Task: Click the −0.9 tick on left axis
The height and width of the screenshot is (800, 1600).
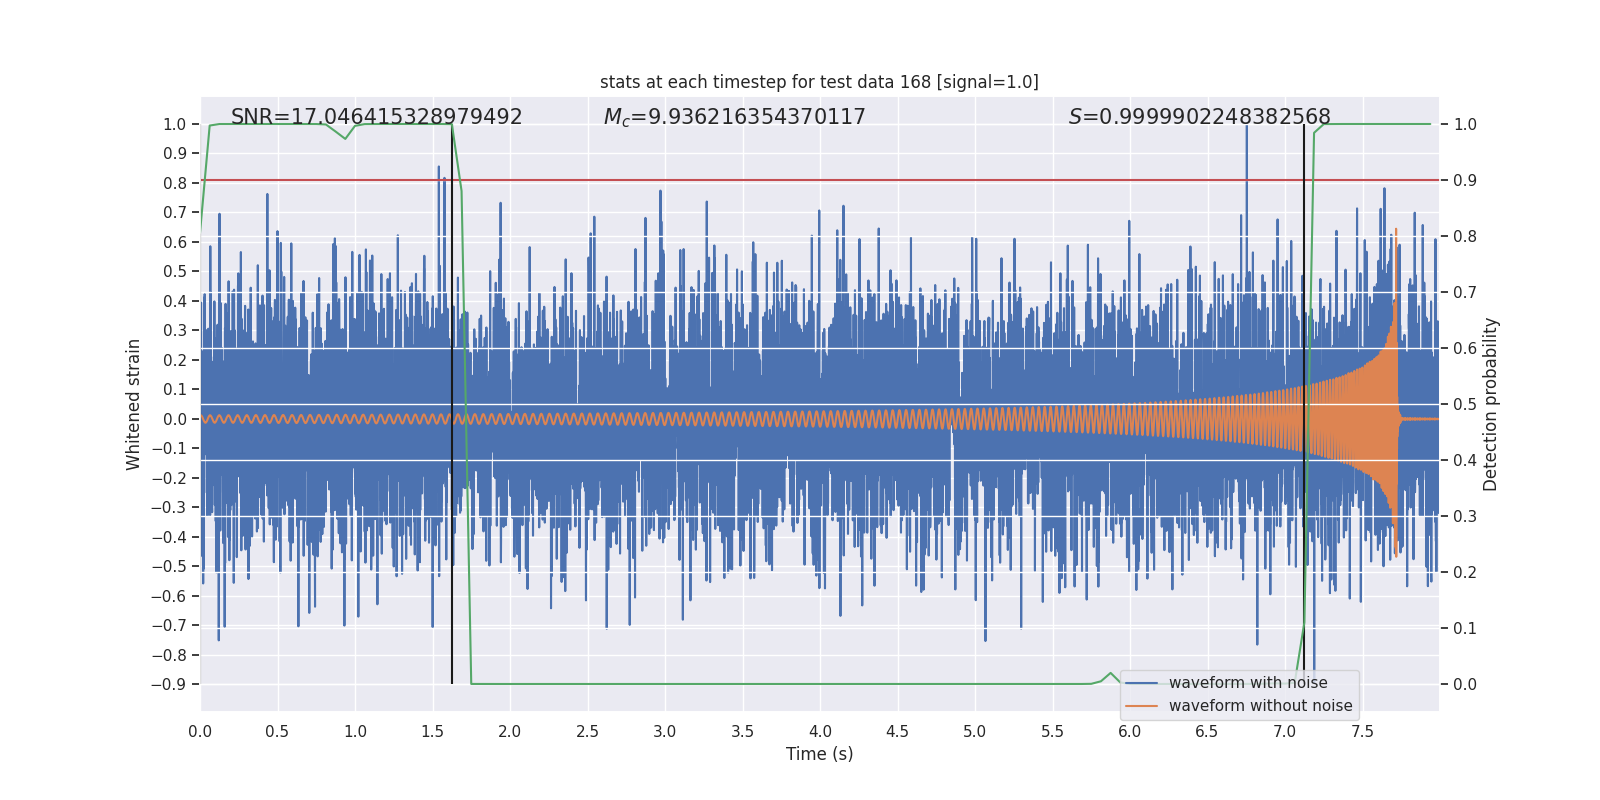Action: [x=168, y=684]
